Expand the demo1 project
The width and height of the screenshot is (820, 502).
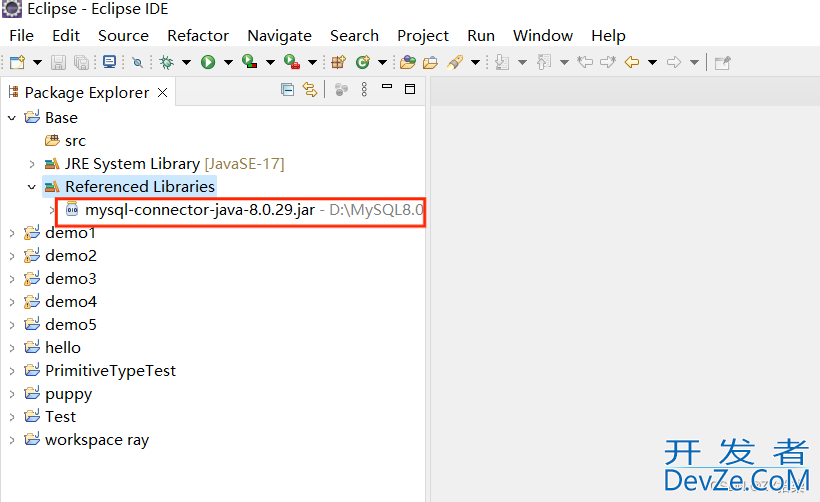pos(12,233)
